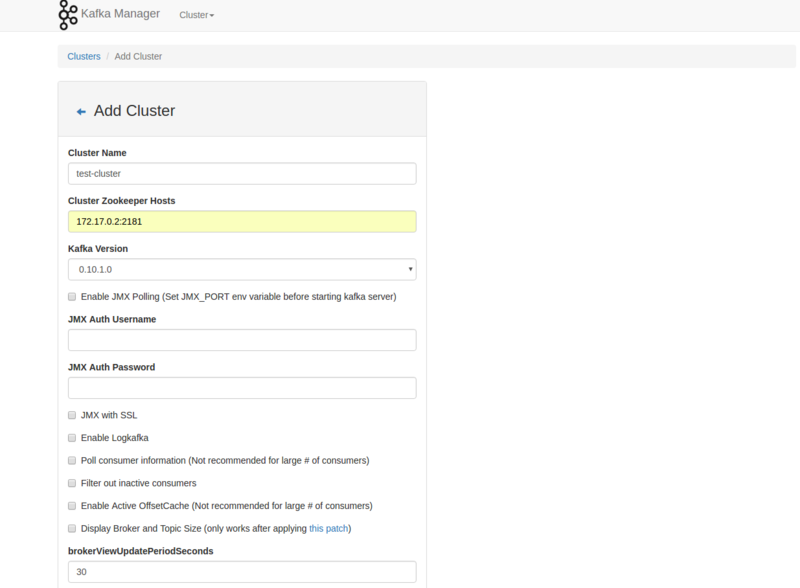800x588 pixels.
Task: Click the JMX Auth Password label
Action: 111,367
